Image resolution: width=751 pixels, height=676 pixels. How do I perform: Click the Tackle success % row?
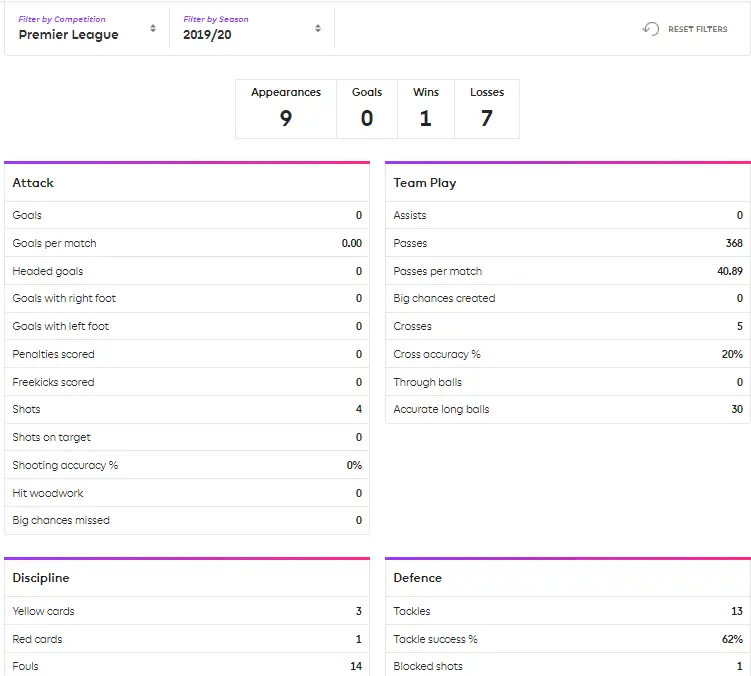[x=567, y=639]
